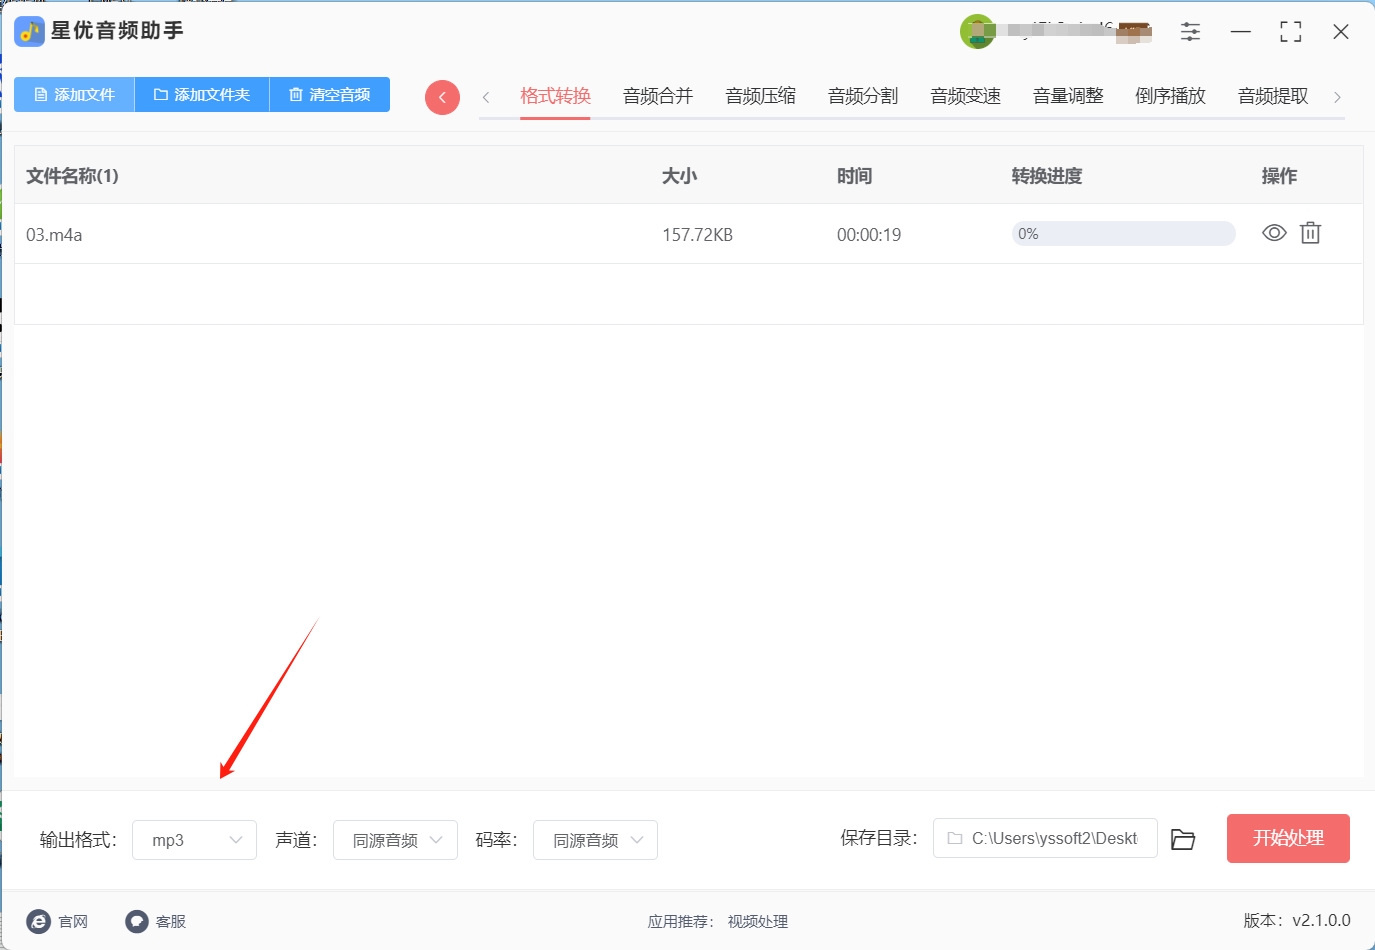Image resolution: width=1375 pixels, height=950 pixels.
Task: Expand the 声道 channel dropdown
Action: click(x=395, y=840)
